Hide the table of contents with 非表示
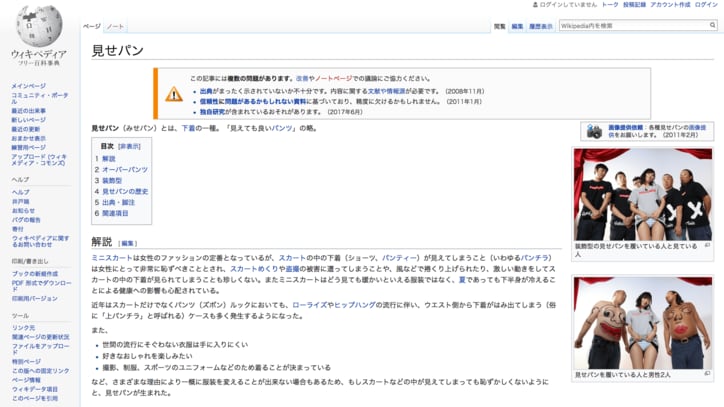The width and height of the screenshot is (724, 407). click(x=129, y=146)
